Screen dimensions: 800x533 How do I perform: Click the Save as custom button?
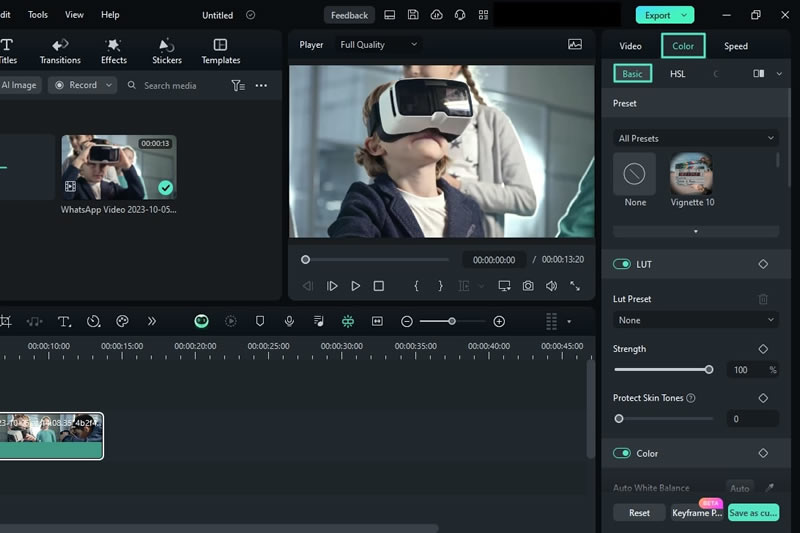point(753,513)
